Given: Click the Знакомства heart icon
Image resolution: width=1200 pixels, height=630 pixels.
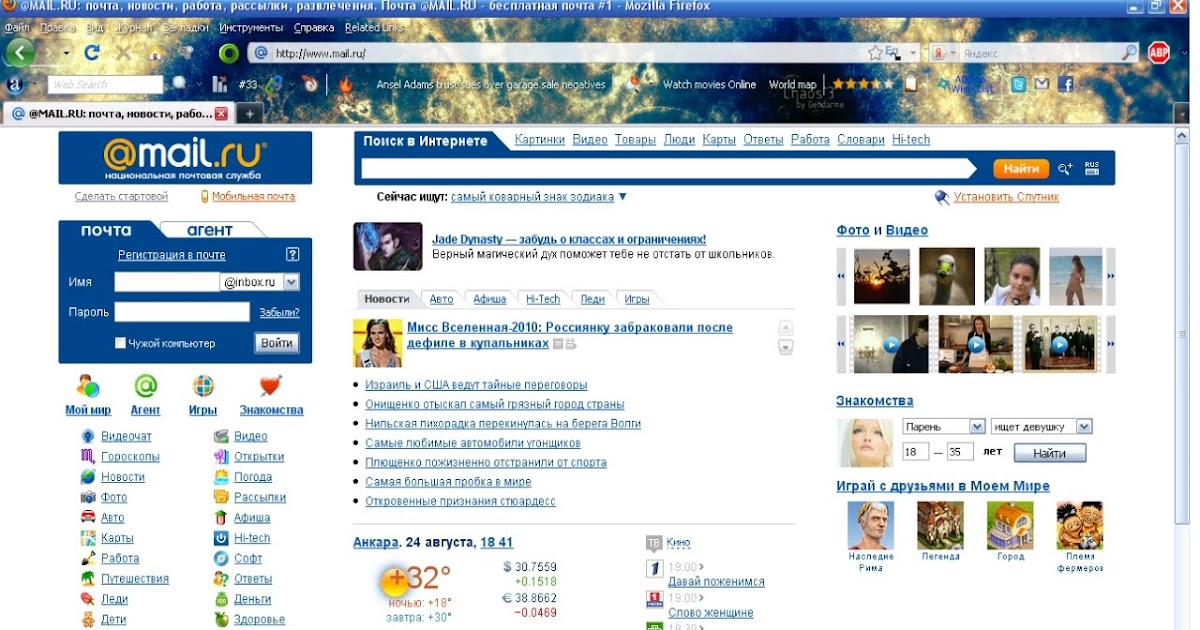Looking at the screenshot, I should tap(271, 386).
